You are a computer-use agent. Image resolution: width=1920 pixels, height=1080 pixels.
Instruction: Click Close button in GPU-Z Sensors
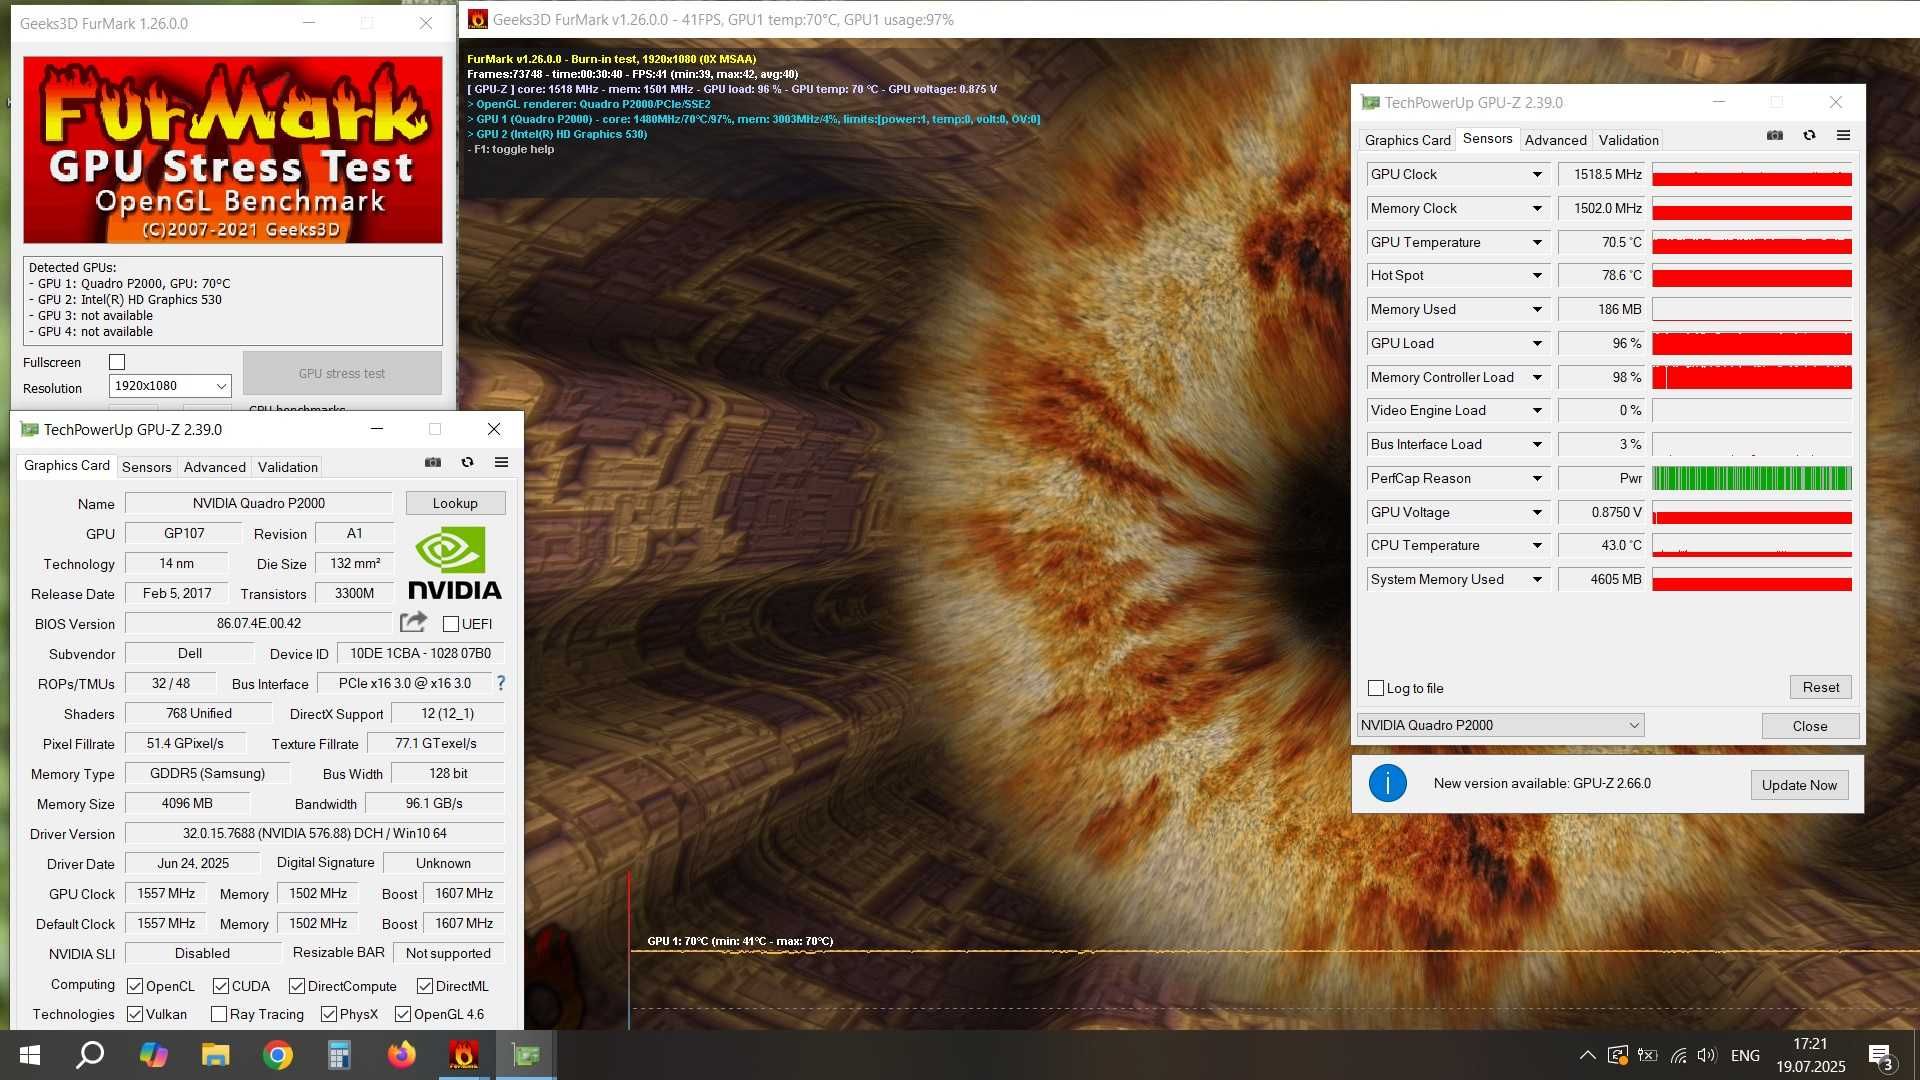click(x=1810, y=726)
